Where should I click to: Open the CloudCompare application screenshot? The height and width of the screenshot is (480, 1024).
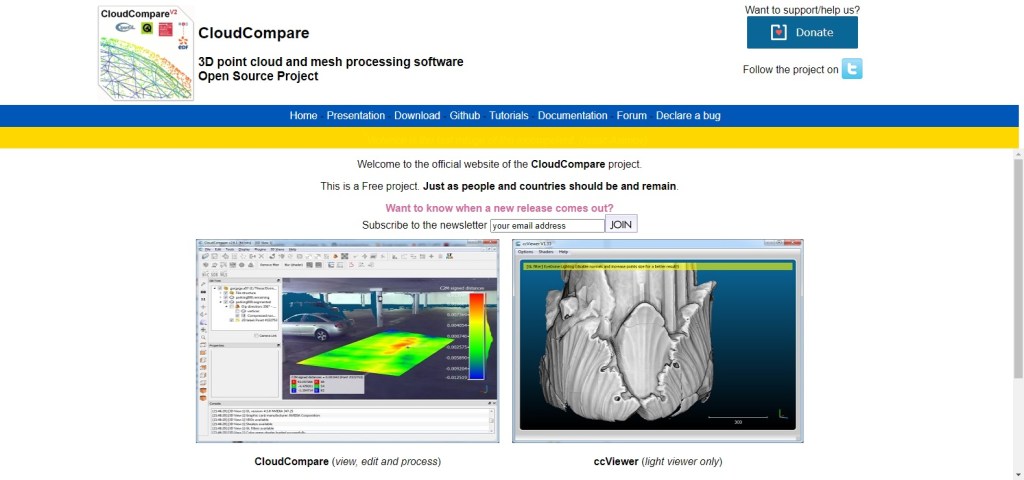point(347,341)
